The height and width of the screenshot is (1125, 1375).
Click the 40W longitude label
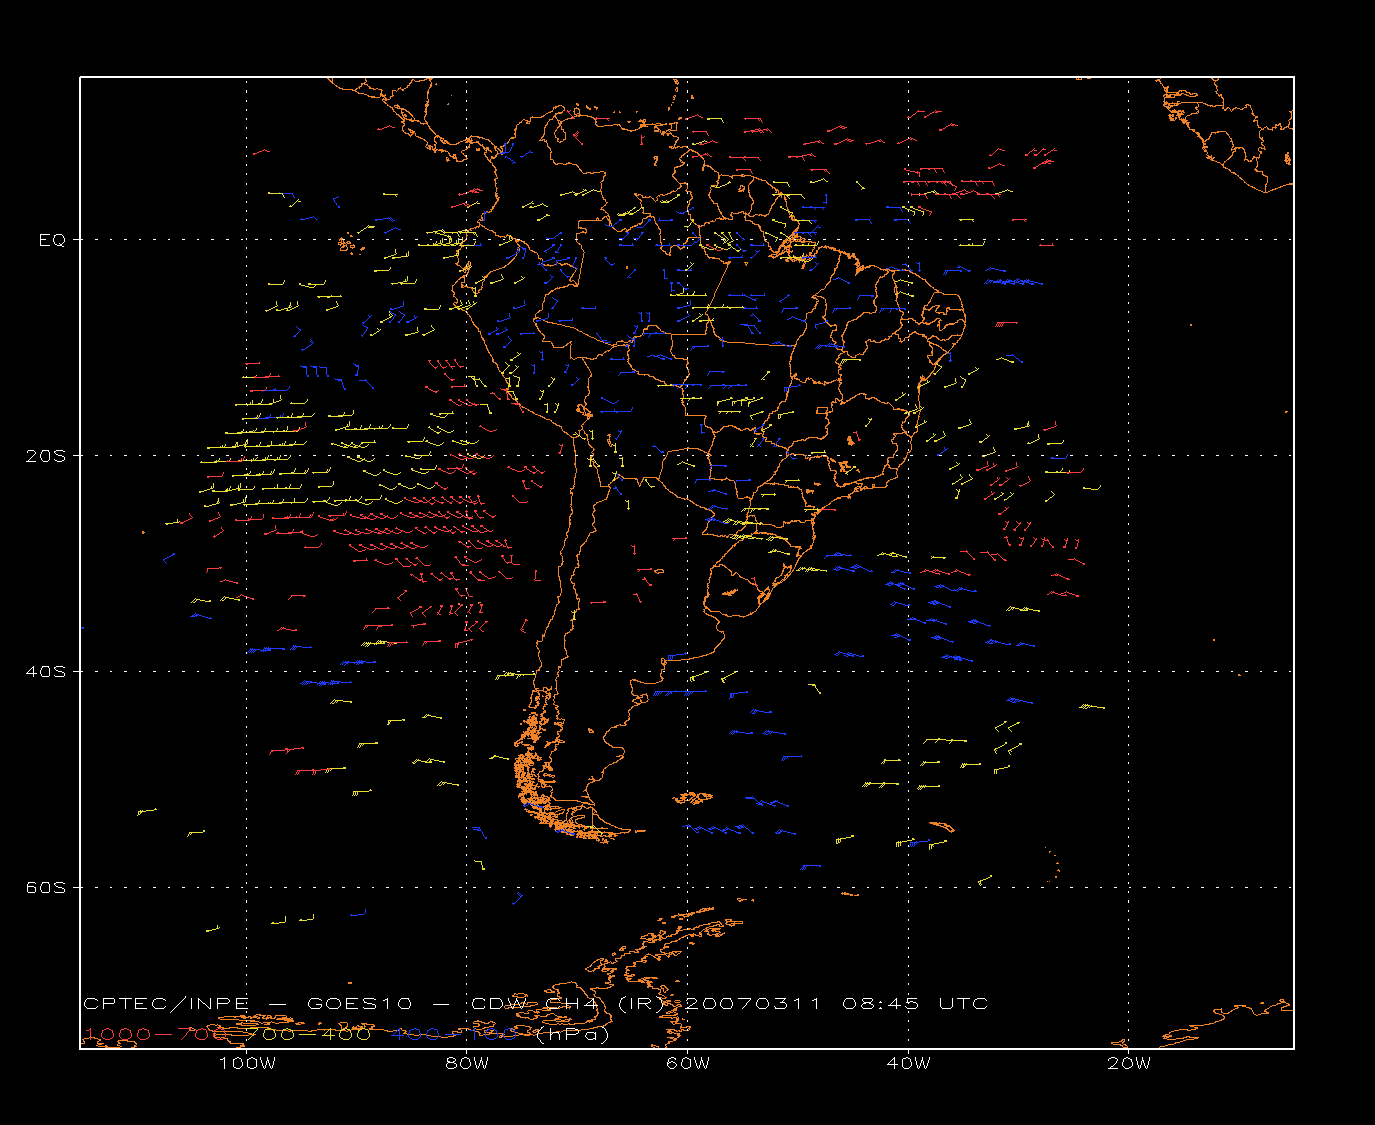click(909, 1063)
